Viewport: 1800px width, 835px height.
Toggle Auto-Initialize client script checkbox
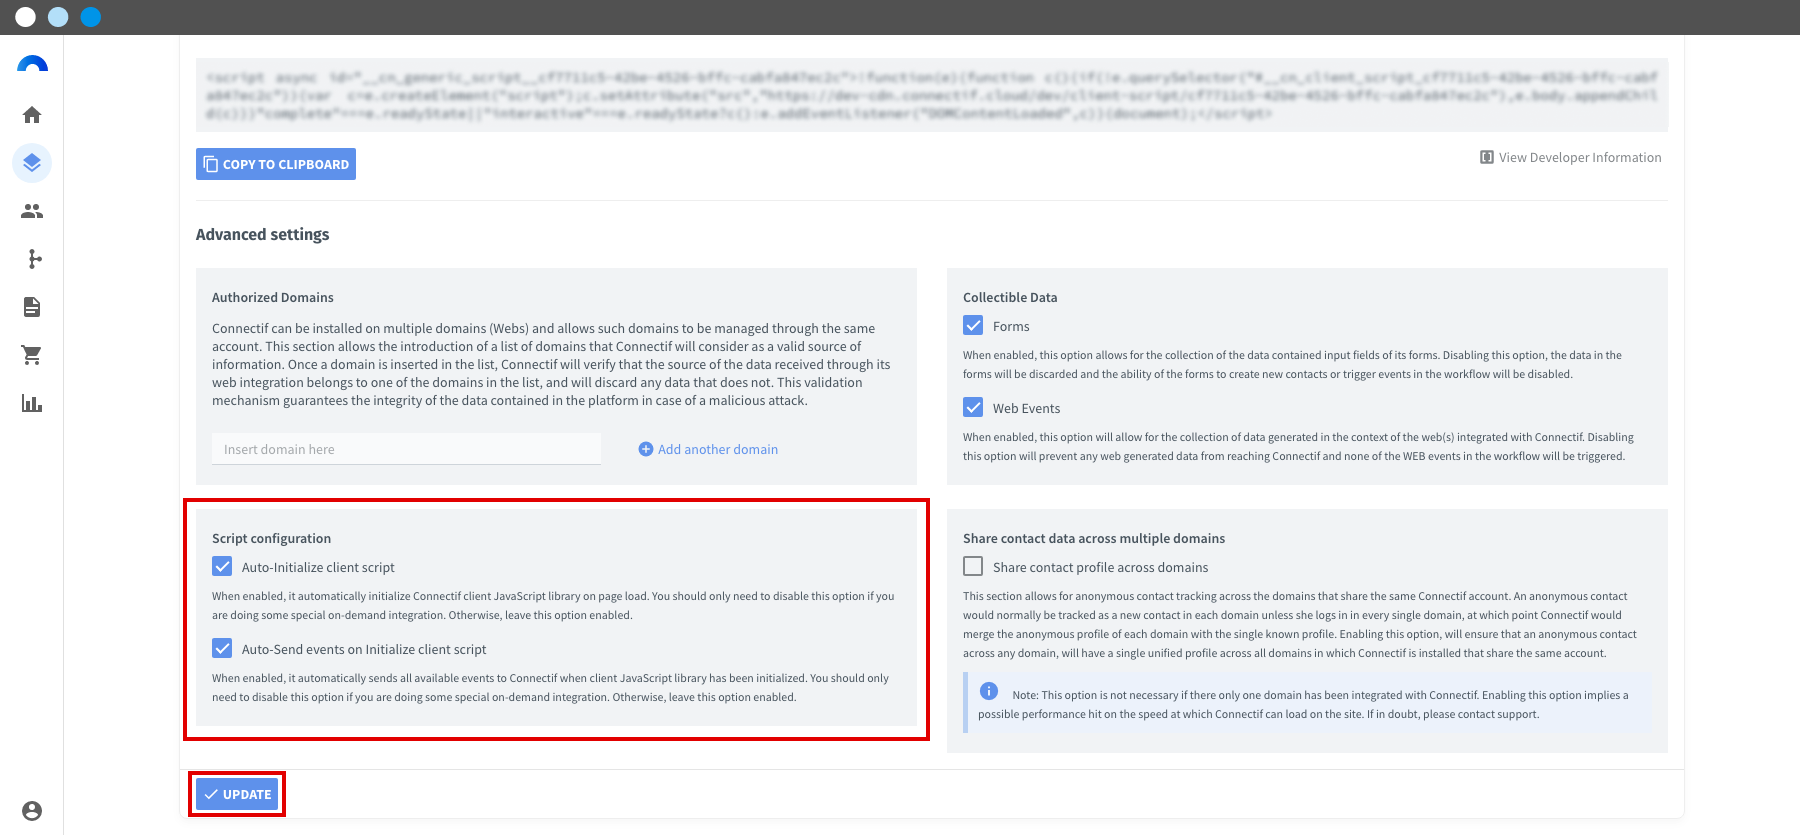[222, 566]
